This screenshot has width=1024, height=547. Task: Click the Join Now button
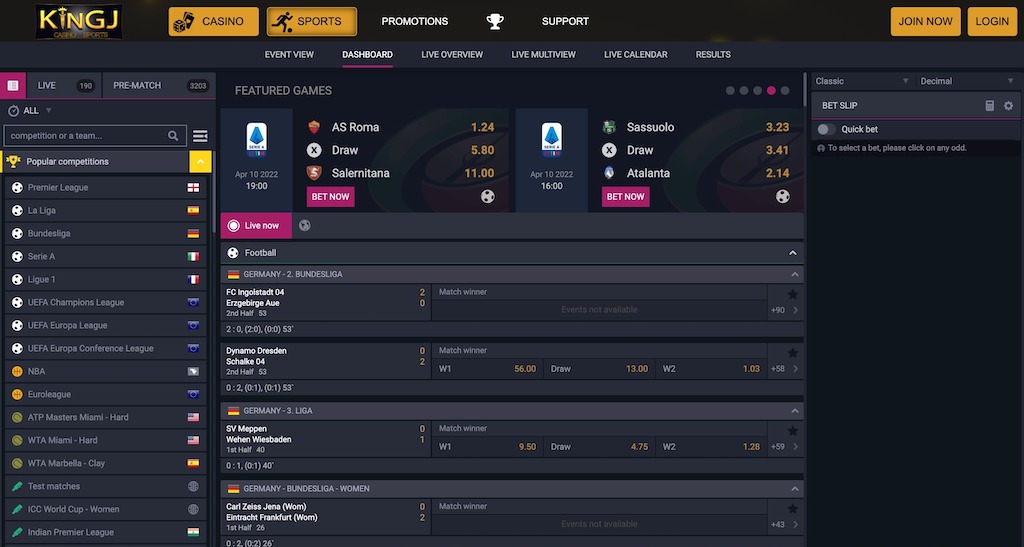point(925,22)
